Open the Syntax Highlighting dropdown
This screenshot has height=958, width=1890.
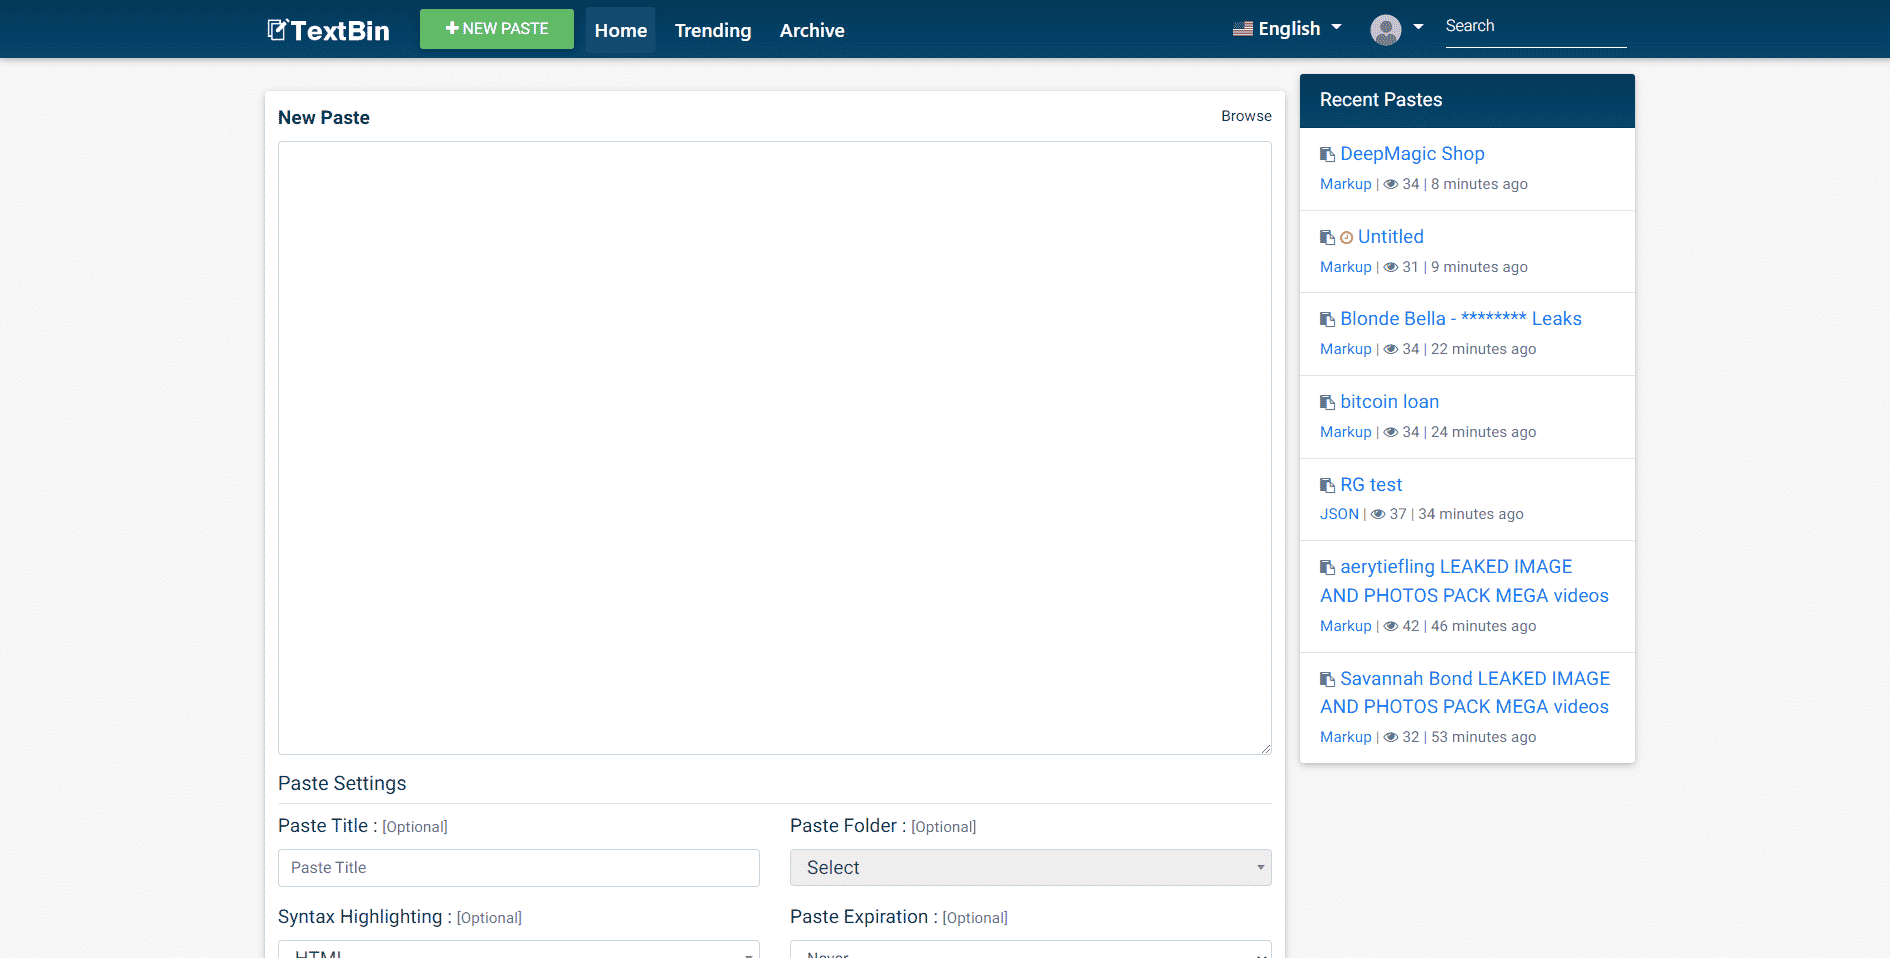[x=519, y=949]
